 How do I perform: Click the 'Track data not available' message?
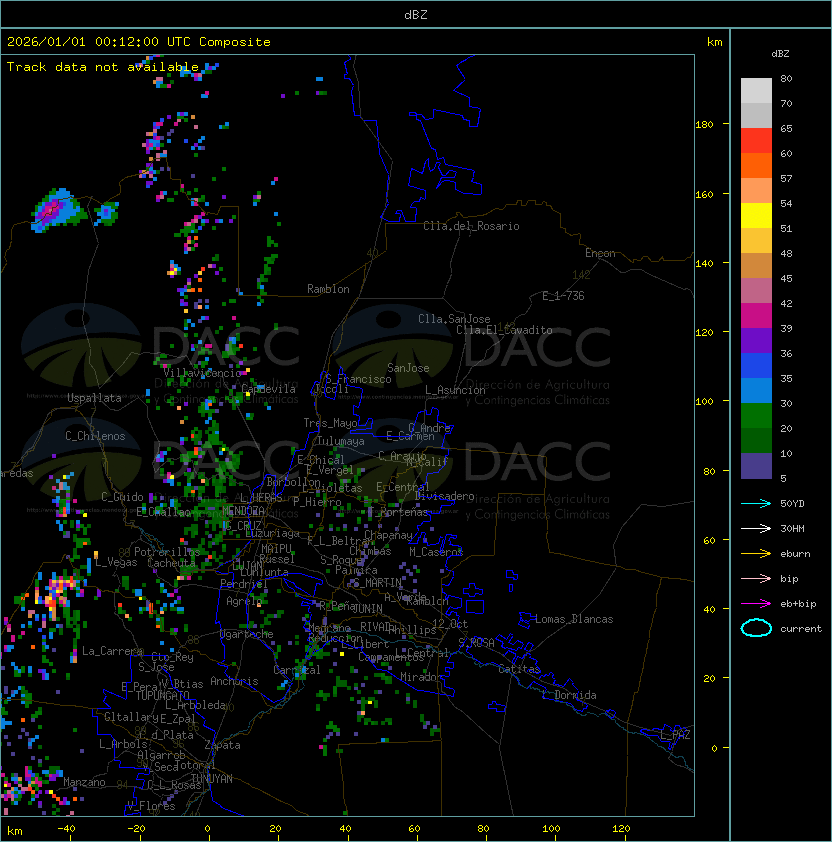click(x=103, y=67)
